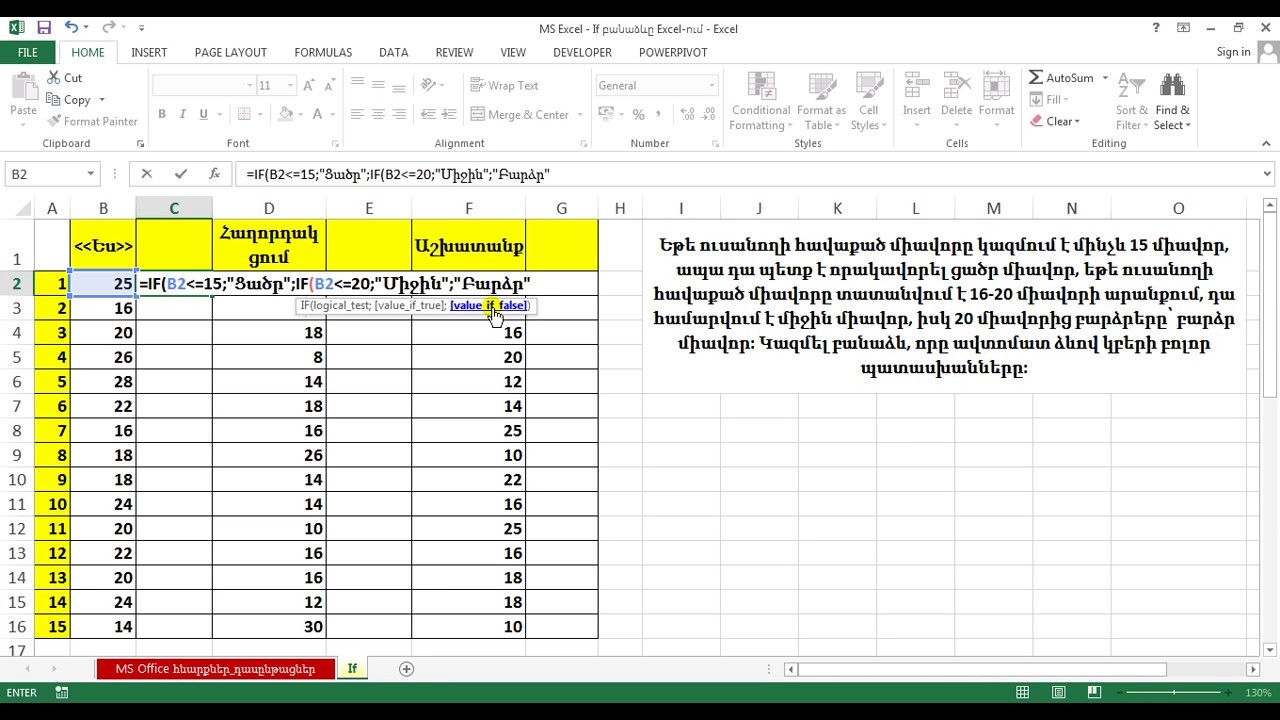Open Conditional Formatting menu
1280x720 pixels.
coord(761,101)
